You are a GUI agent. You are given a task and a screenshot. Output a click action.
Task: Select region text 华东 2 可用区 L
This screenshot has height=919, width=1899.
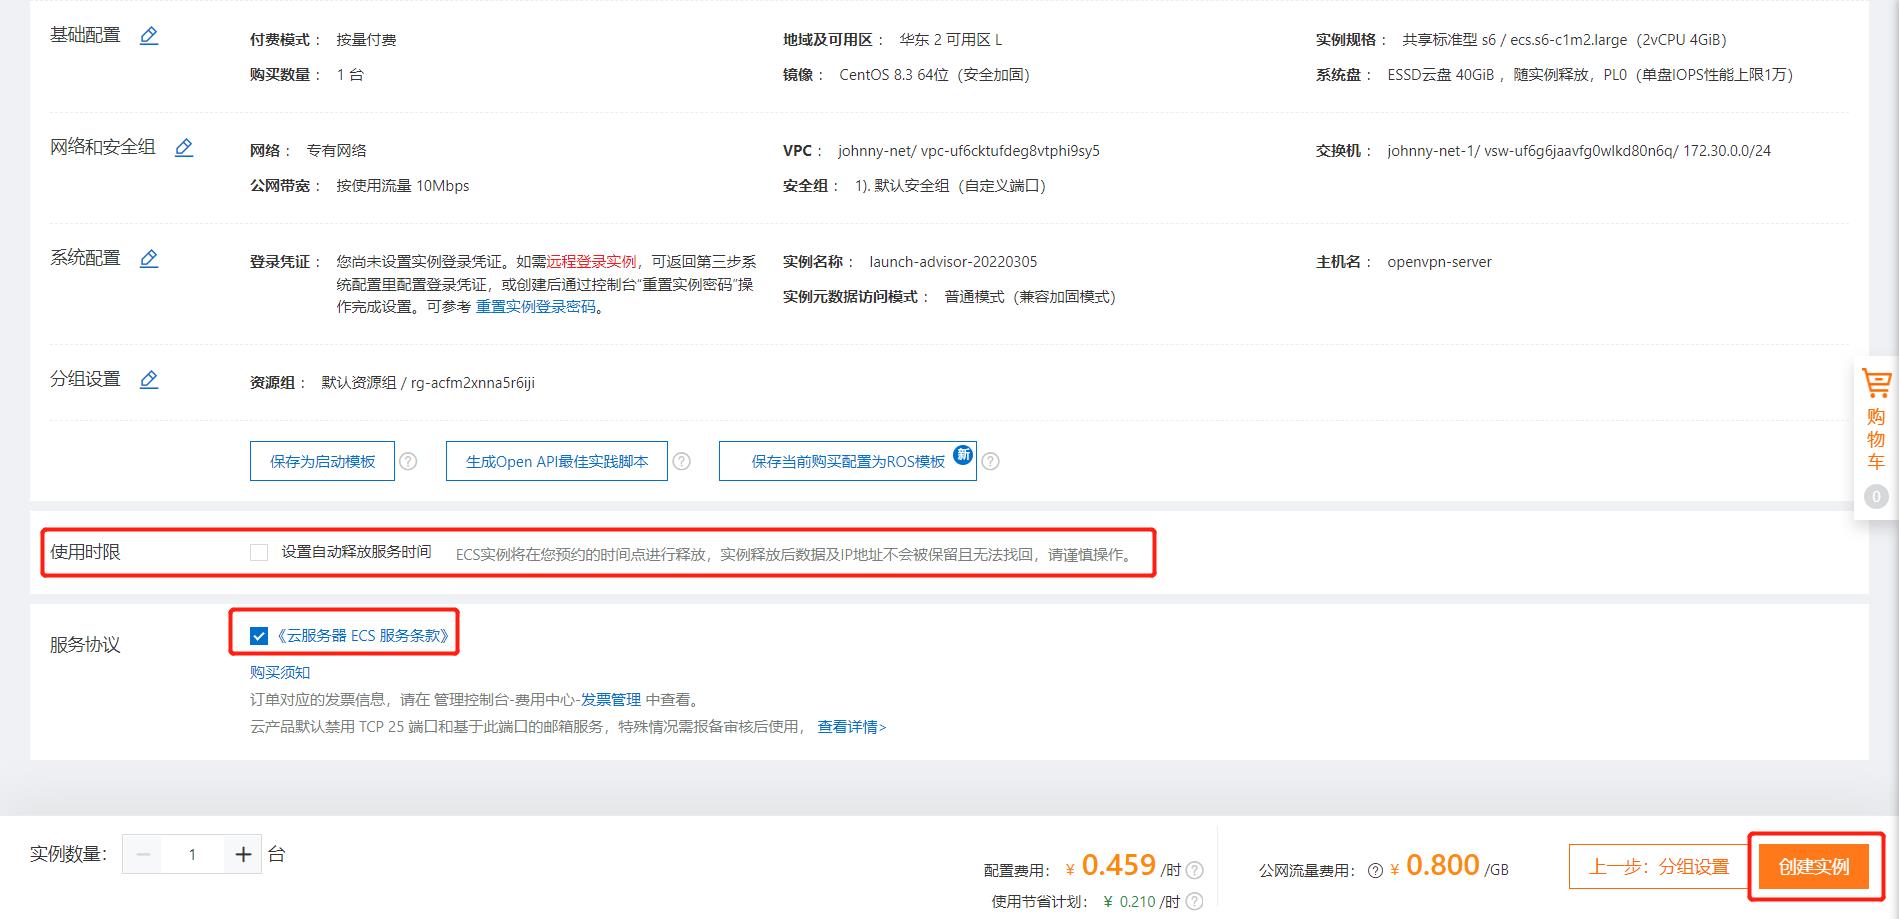[x=950, y=40]
